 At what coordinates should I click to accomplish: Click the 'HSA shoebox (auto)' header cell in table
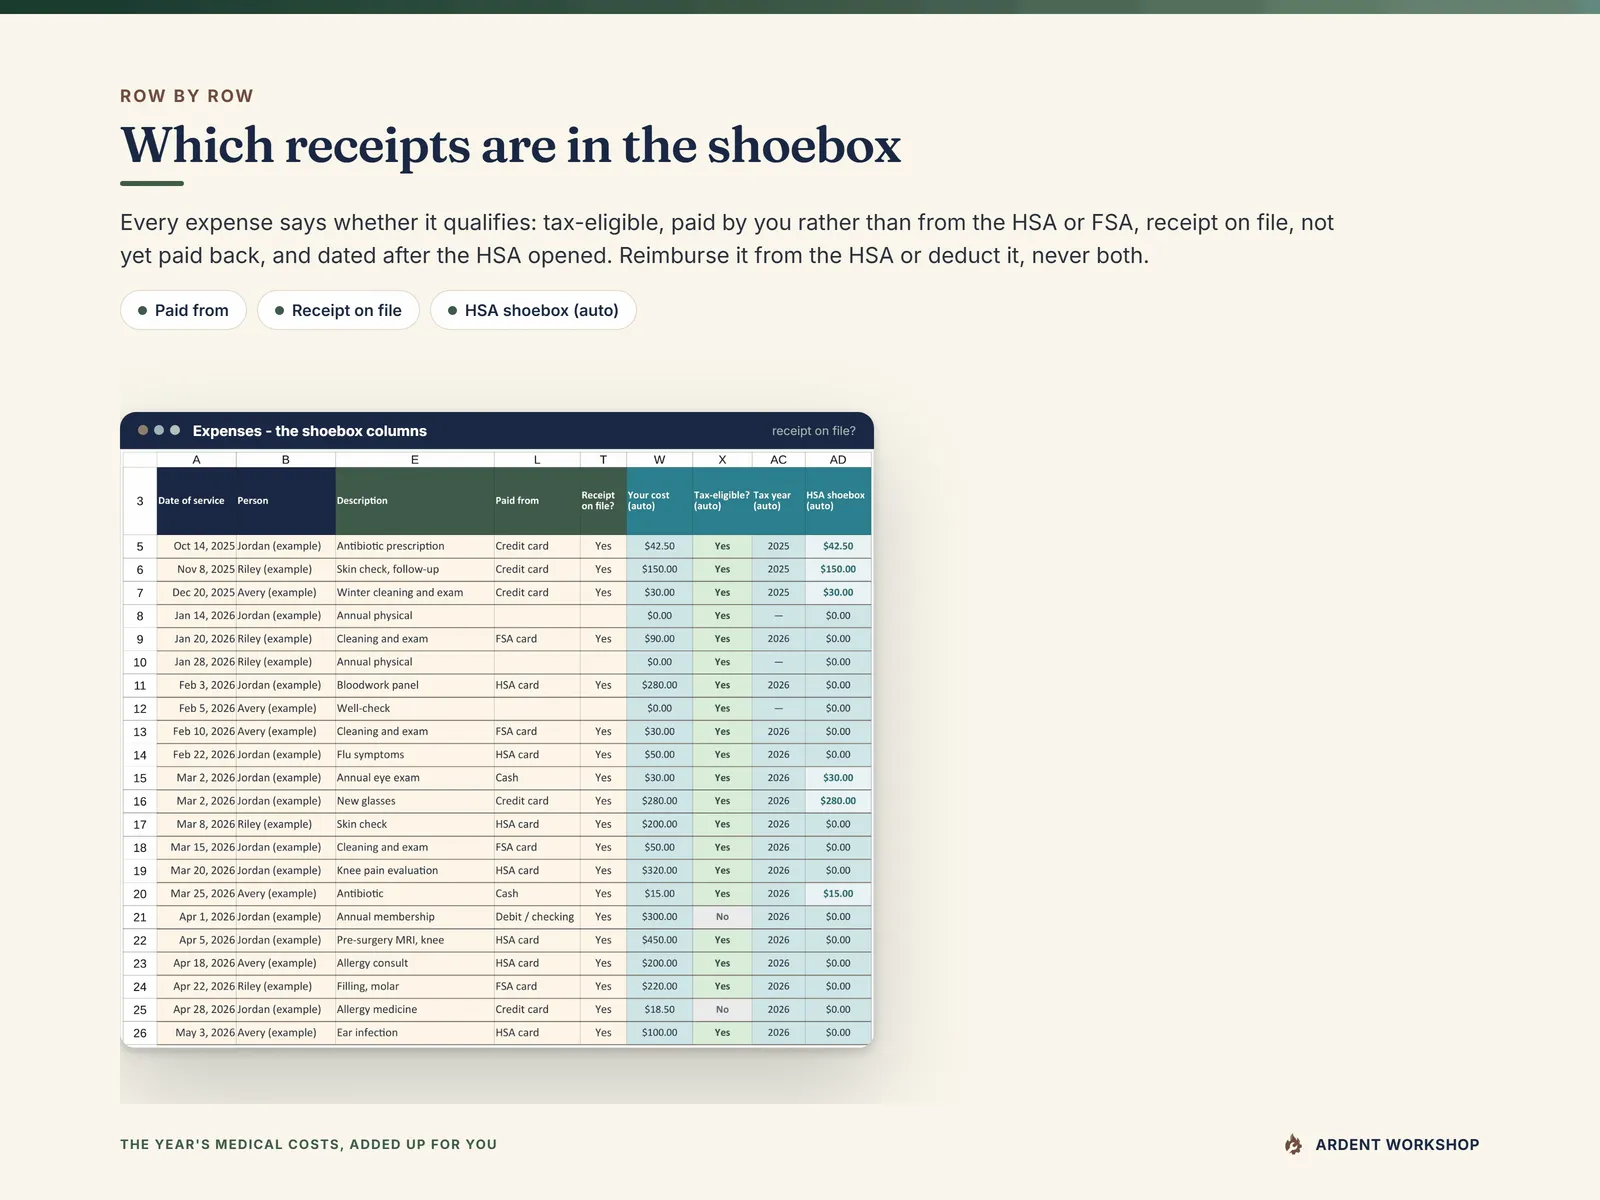pyautogui.click(x=838, y=501)
